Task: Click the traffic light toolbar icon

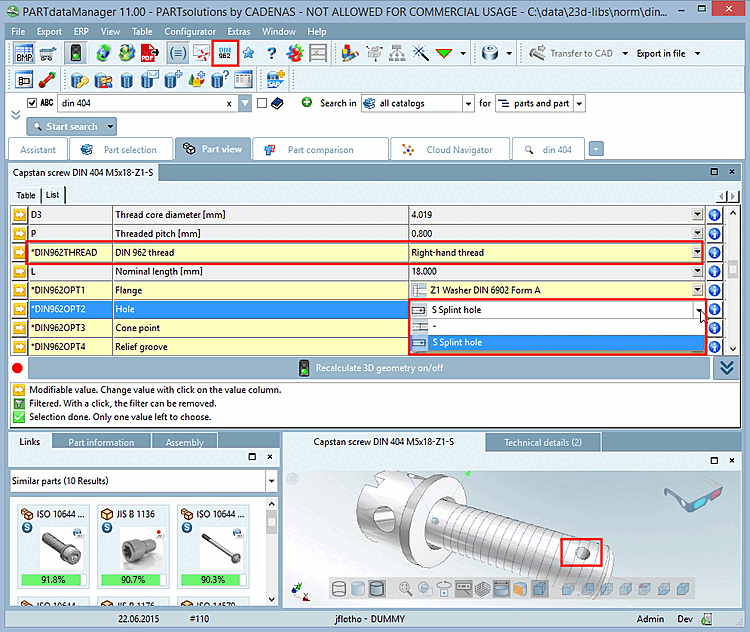Action: [76, 54]
